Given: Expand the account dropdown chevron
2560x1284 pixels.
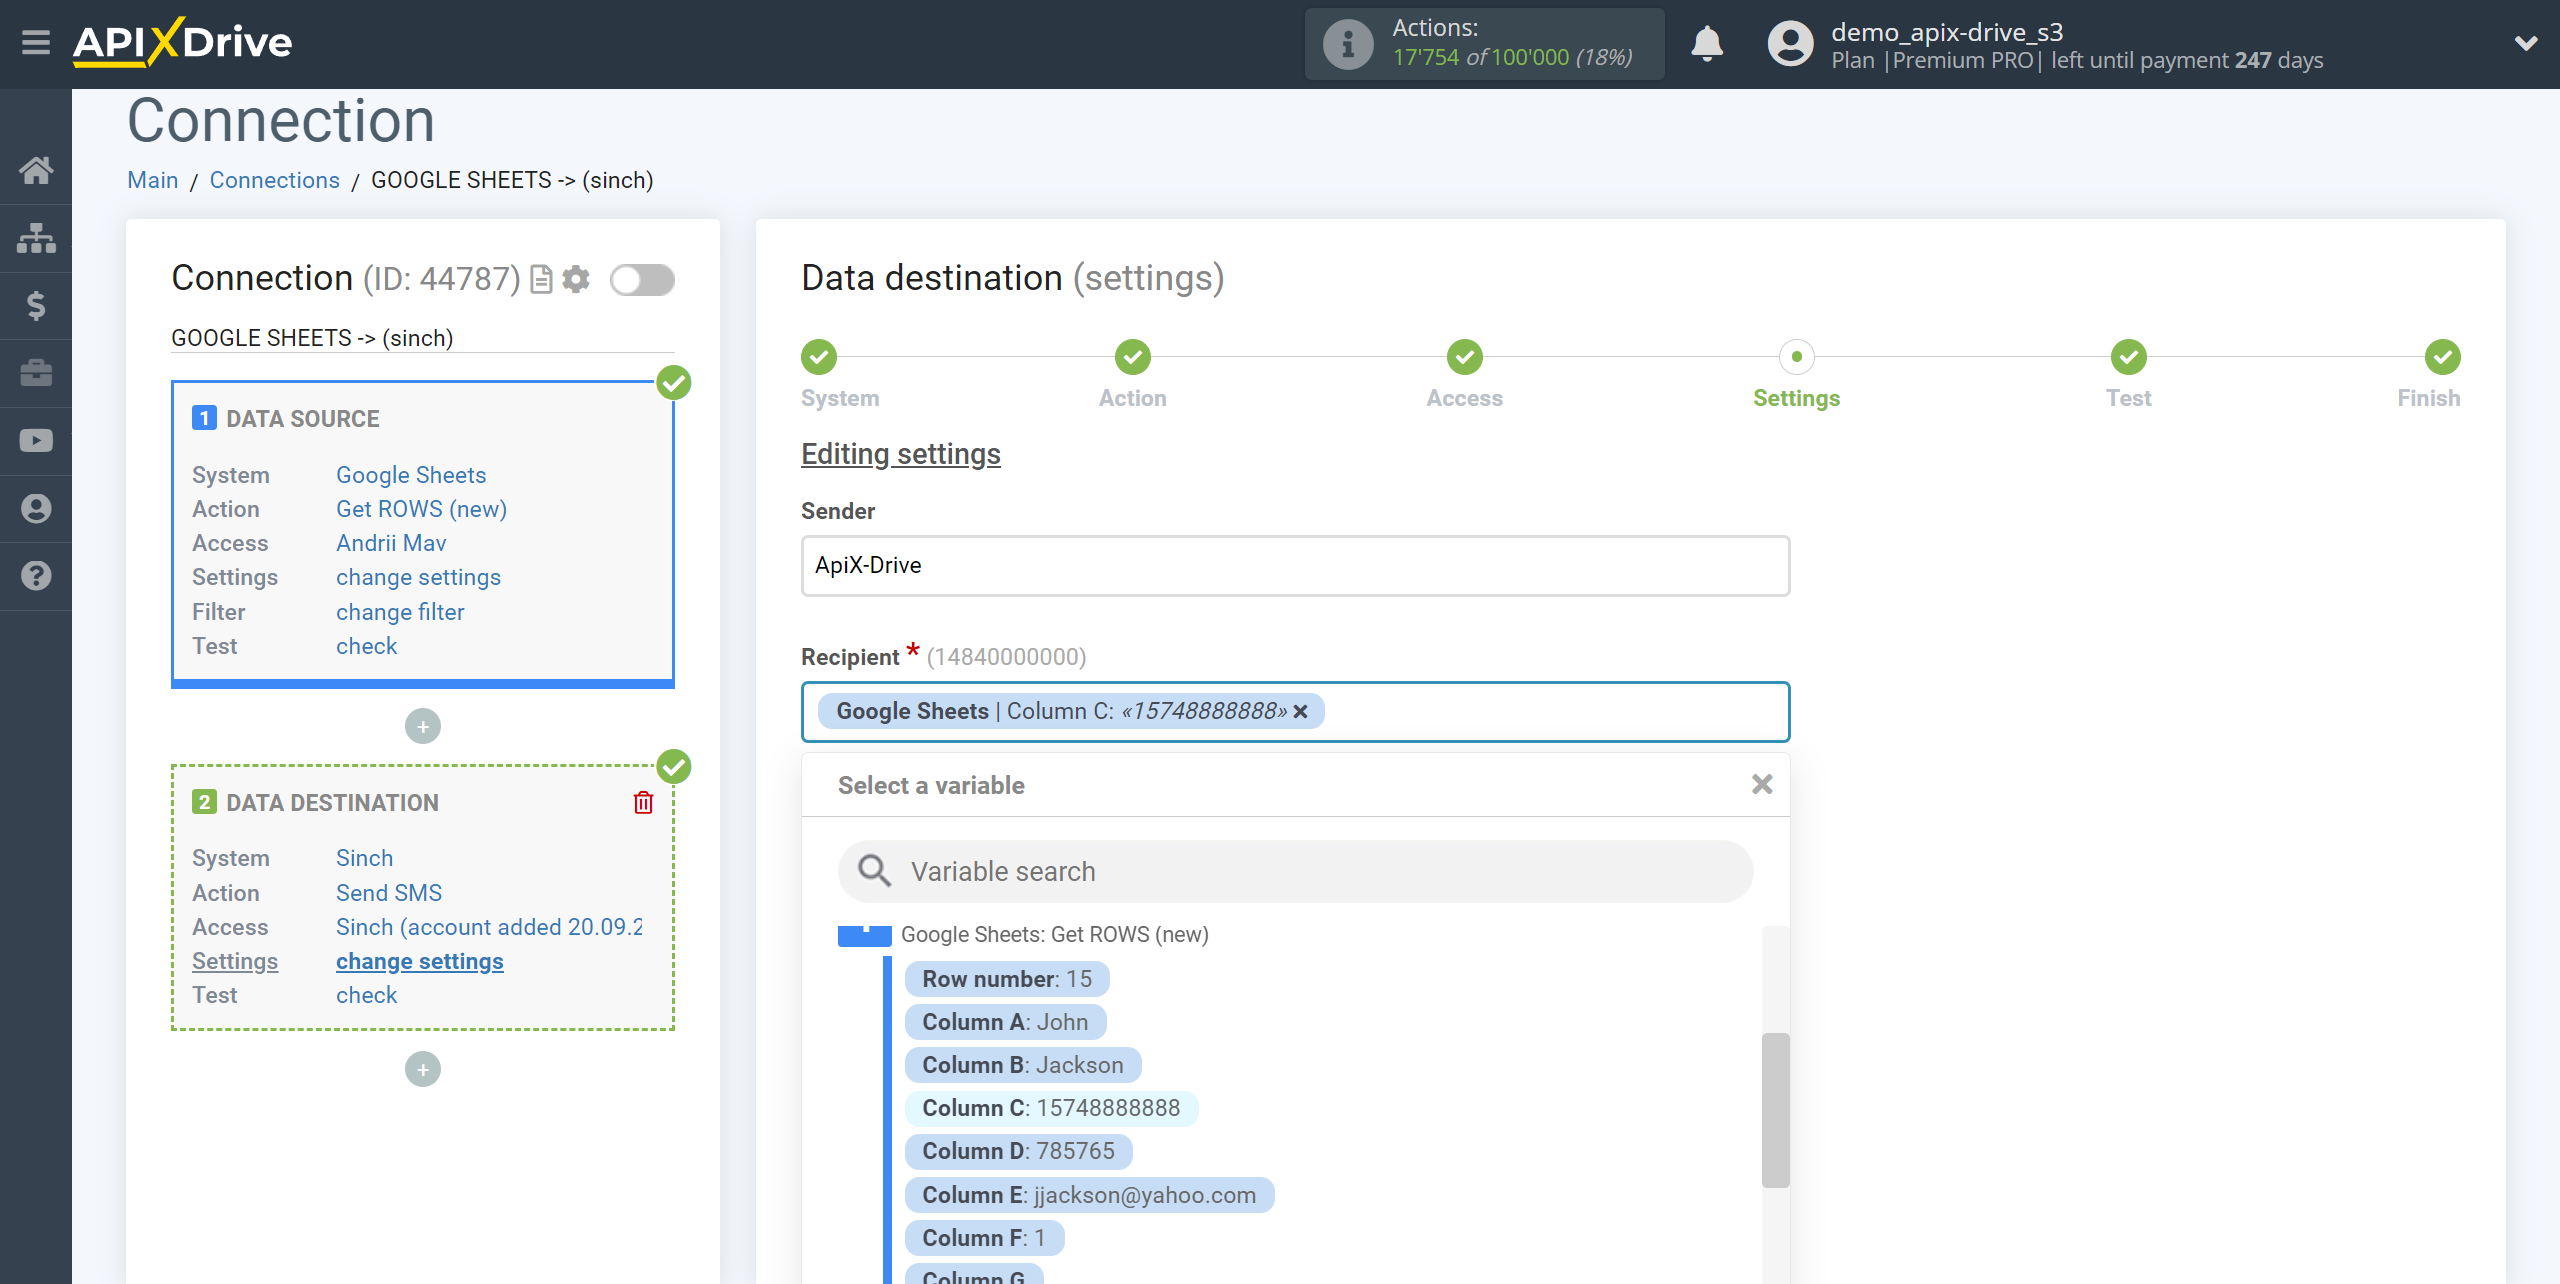Looking at the screenshot, I should [2526, 43].
